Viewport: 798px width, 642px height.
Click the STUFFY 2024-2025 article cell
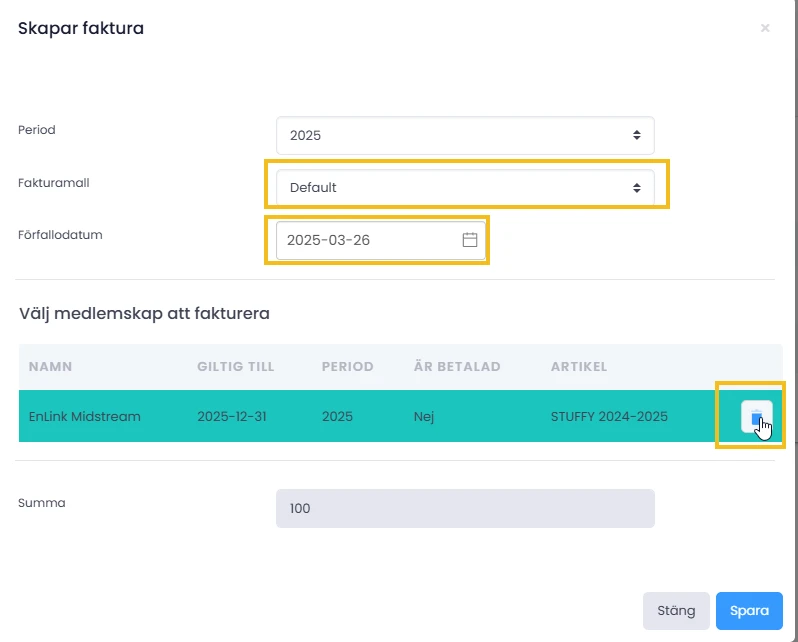click(x=609, y=416)
